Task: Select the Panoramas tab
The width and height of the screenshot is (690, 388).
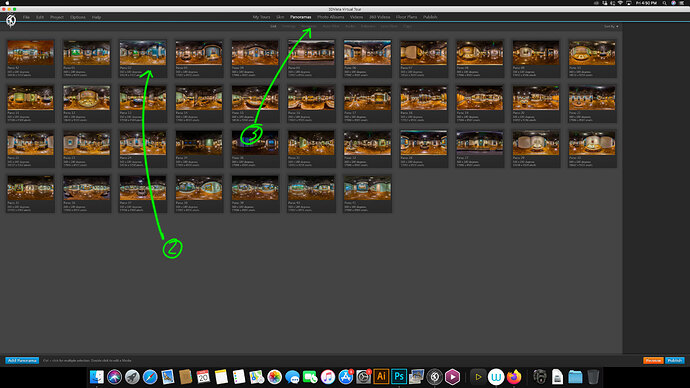Action: (301, 17)
